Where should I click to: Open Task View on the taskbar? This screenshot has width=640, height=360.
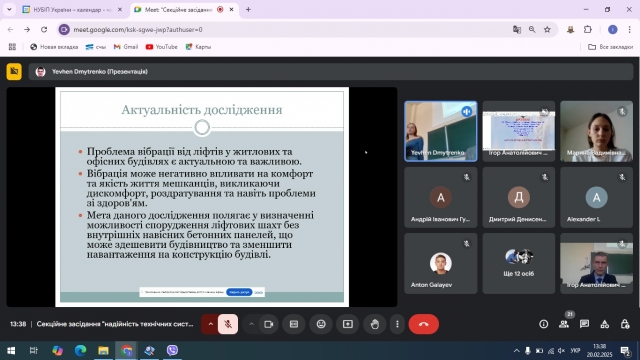pos(33,351)
